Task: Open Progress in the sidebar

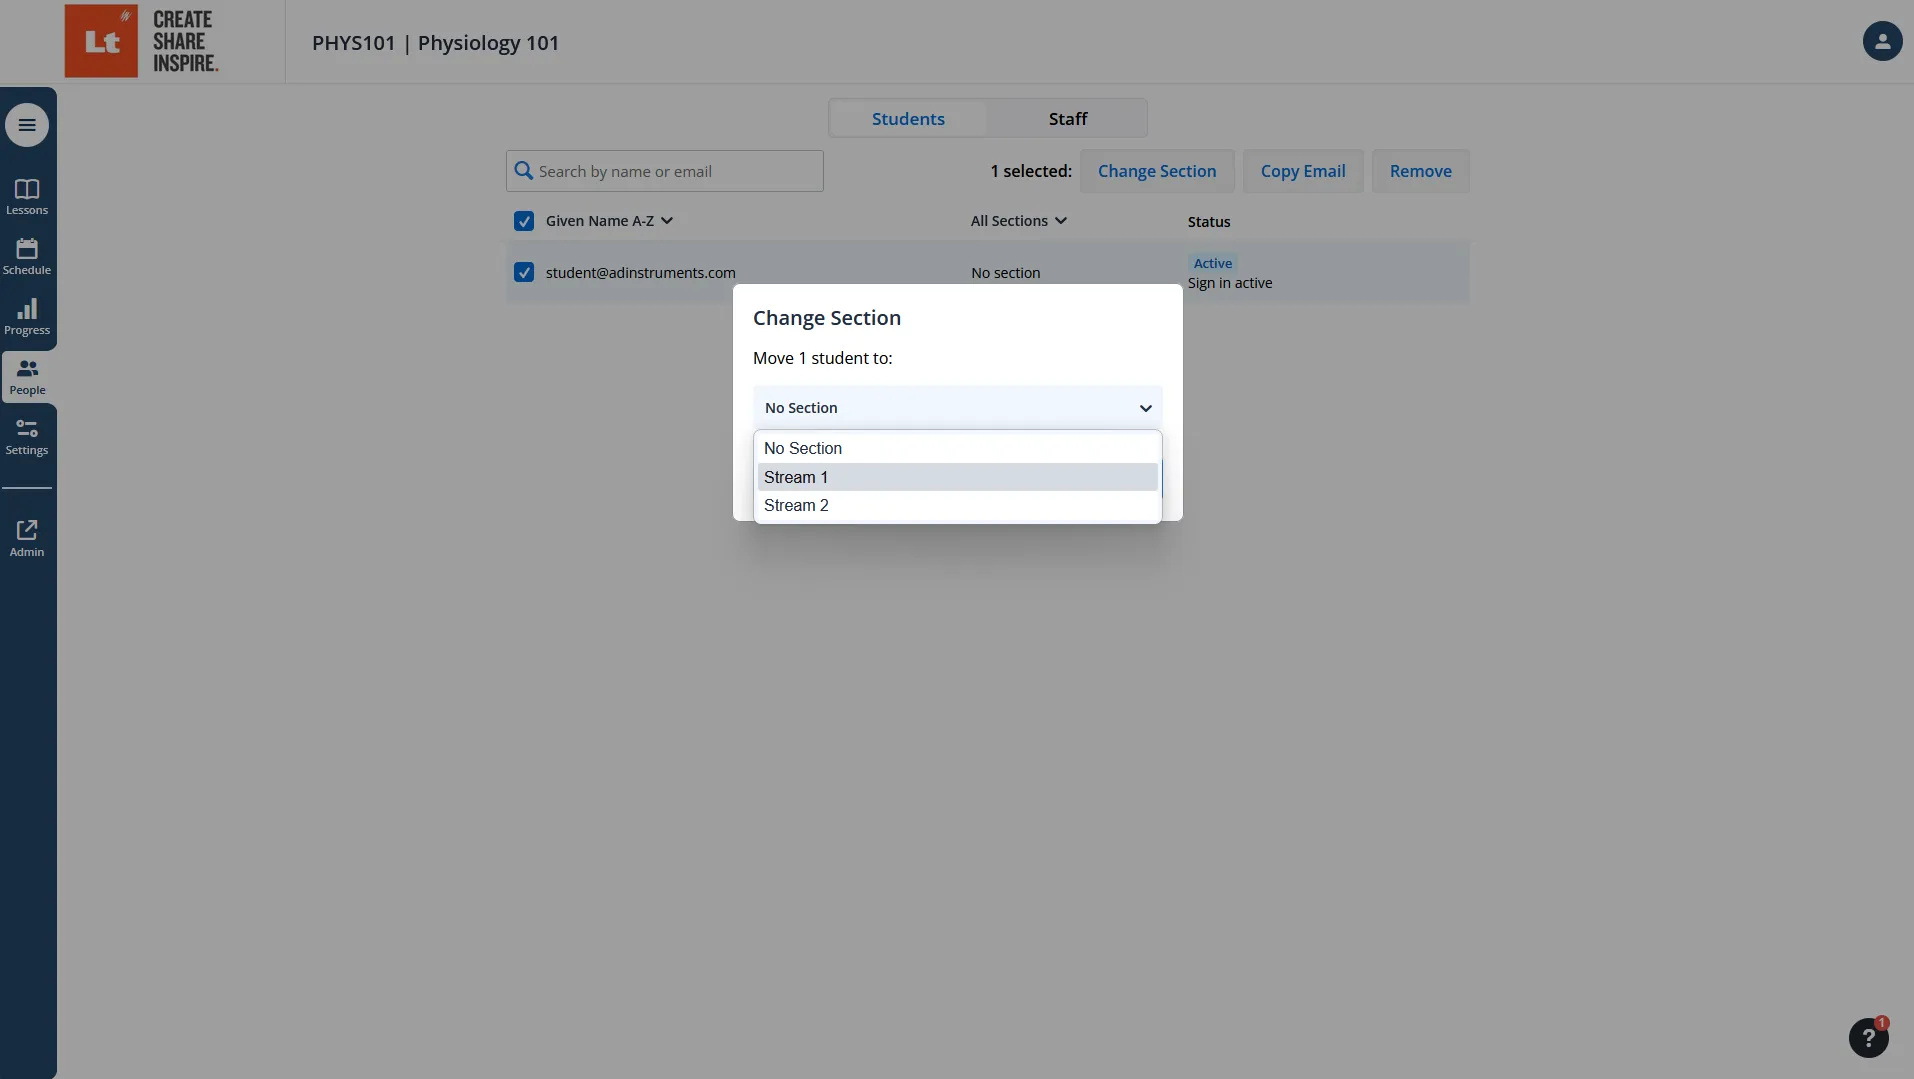Action: tap(27, 317)
